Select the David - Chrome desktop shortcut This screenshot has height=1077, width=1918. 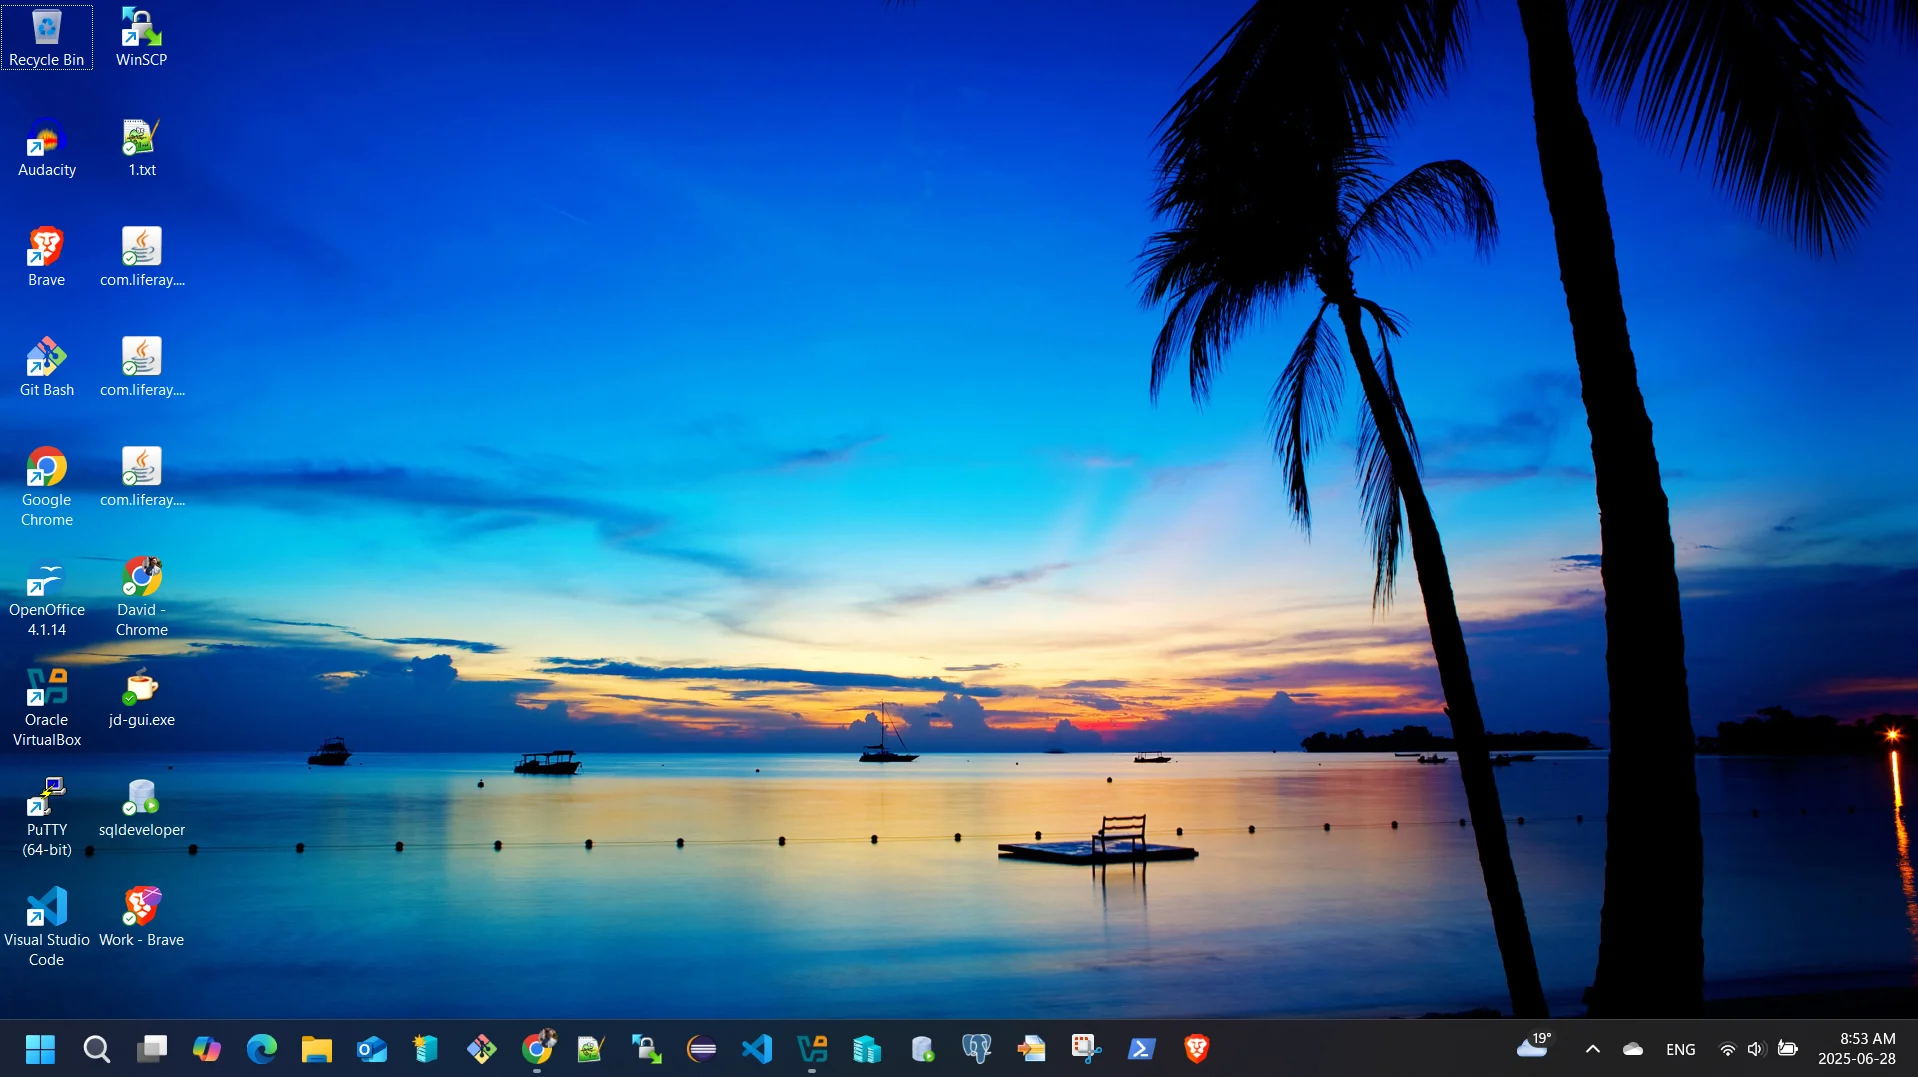[141, 597]
